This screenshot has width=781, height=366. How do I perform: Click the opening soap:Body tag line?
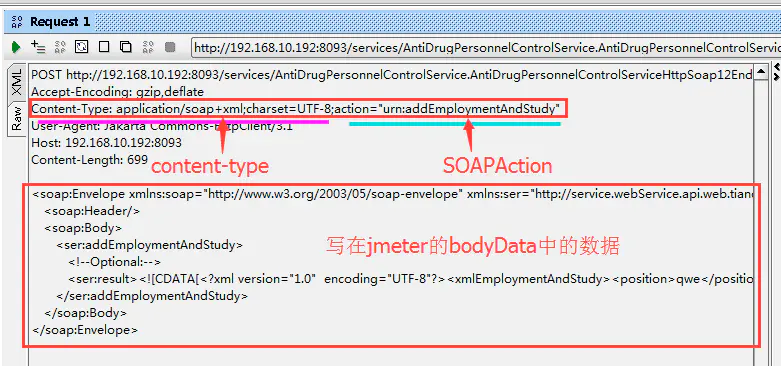tap(83, 228)
